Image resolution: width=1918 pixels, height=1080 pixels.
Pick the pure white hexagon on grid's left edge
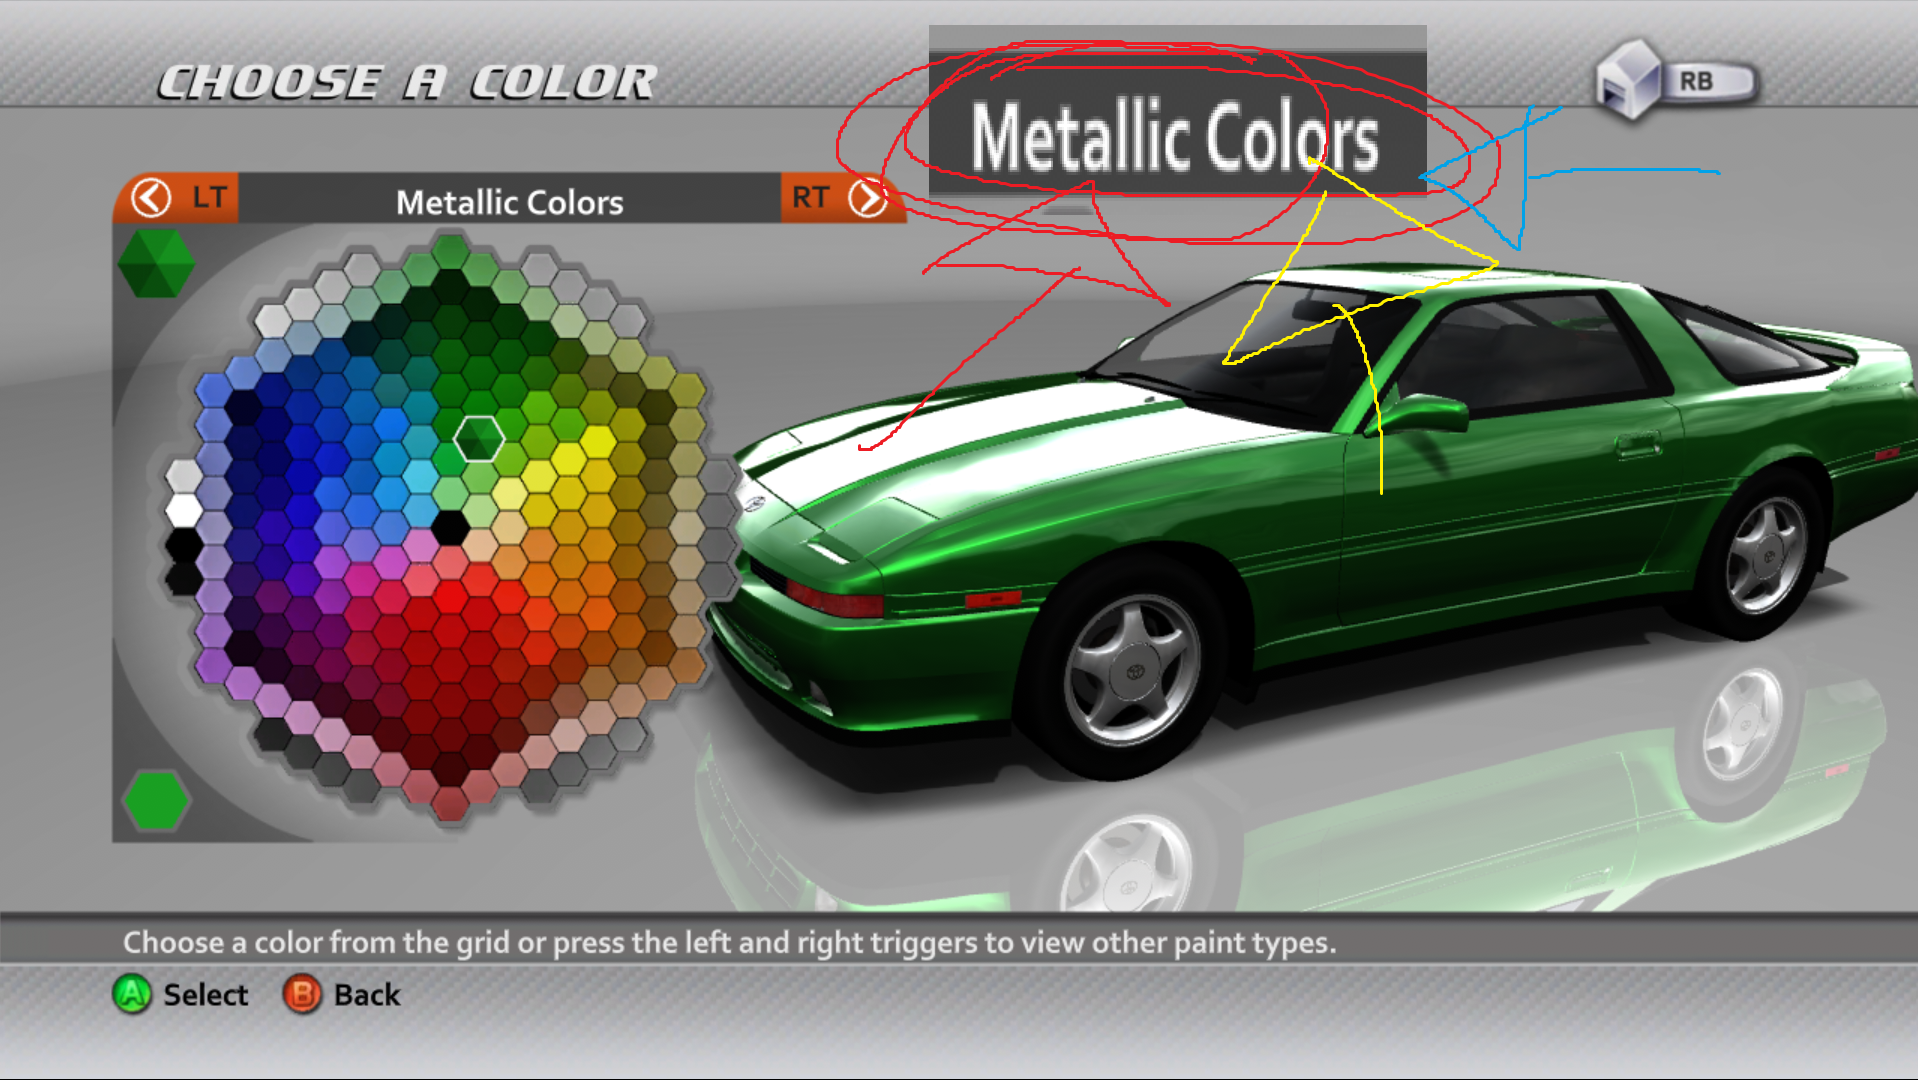[184, 510]
